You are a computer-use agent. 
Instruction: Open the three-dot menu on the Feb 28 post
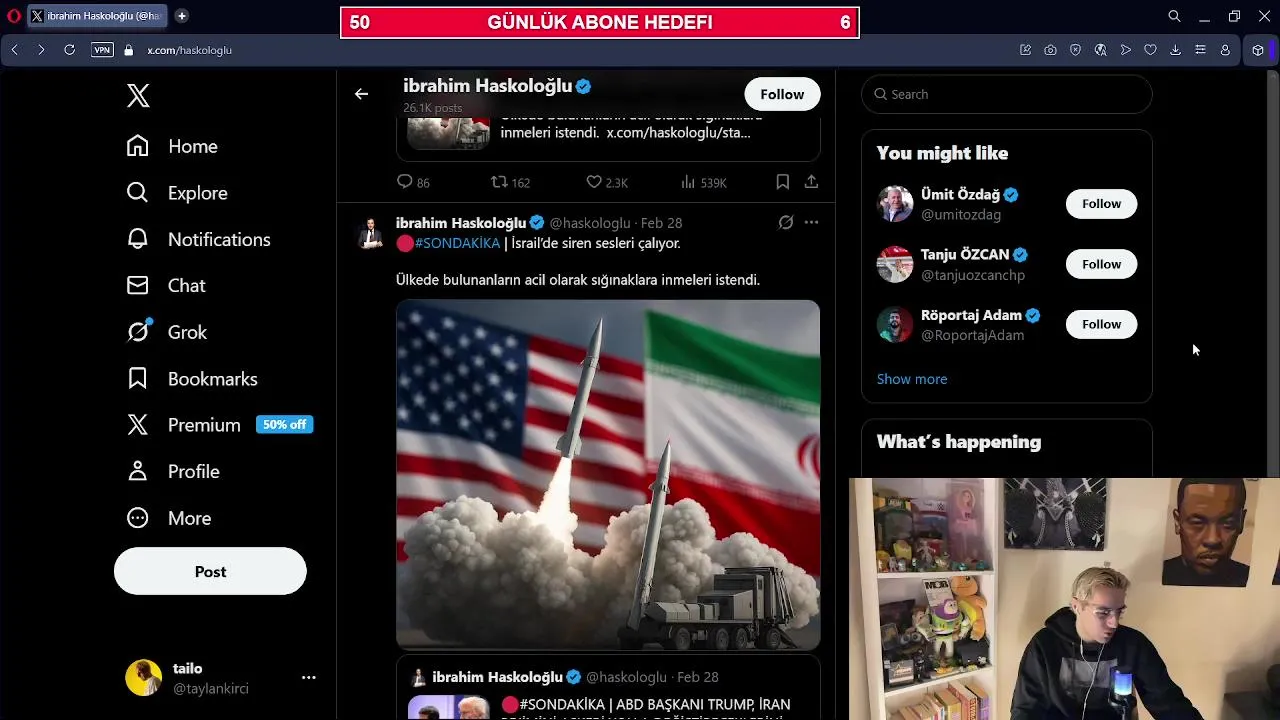pyautogui.click(x=811, y=222)
